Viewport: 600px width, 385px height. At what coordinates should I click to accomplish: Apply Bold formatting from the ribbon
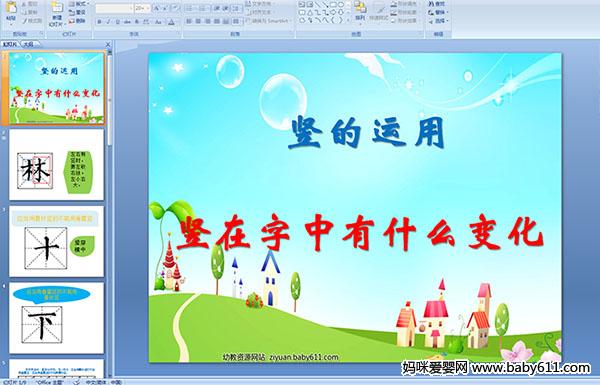point(99,22)
